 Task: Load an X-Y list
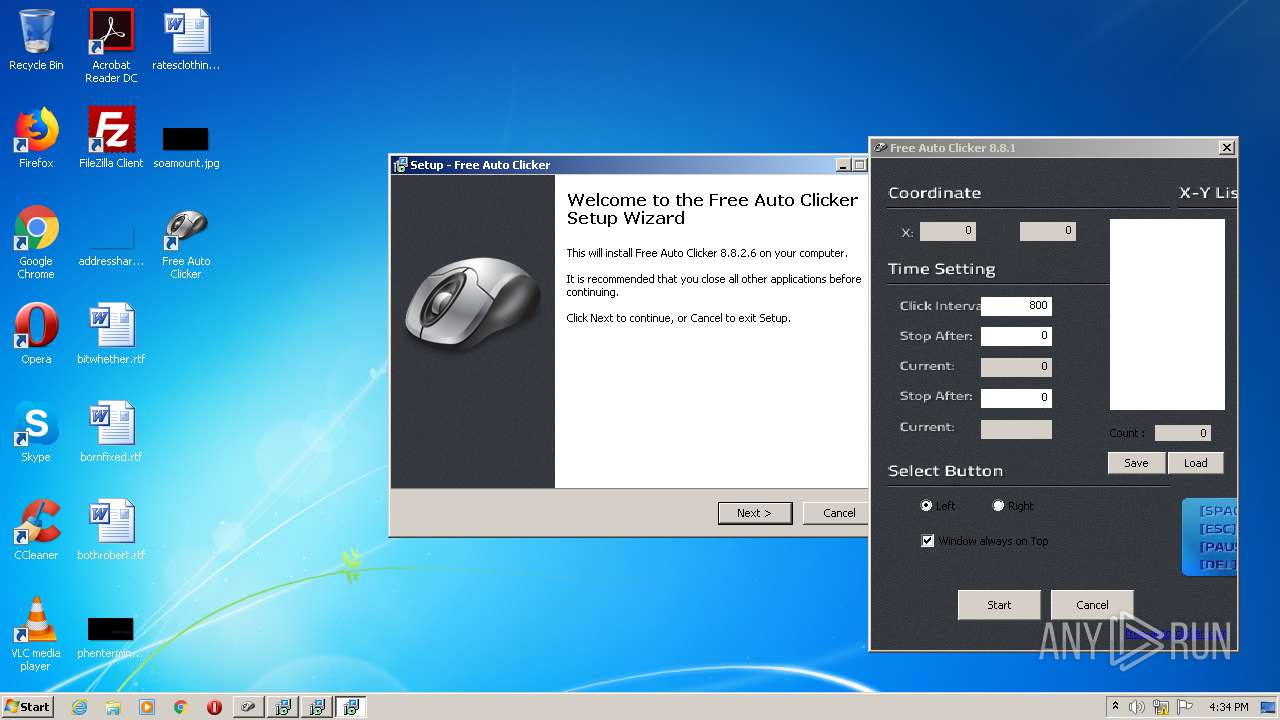(1196, 463)
